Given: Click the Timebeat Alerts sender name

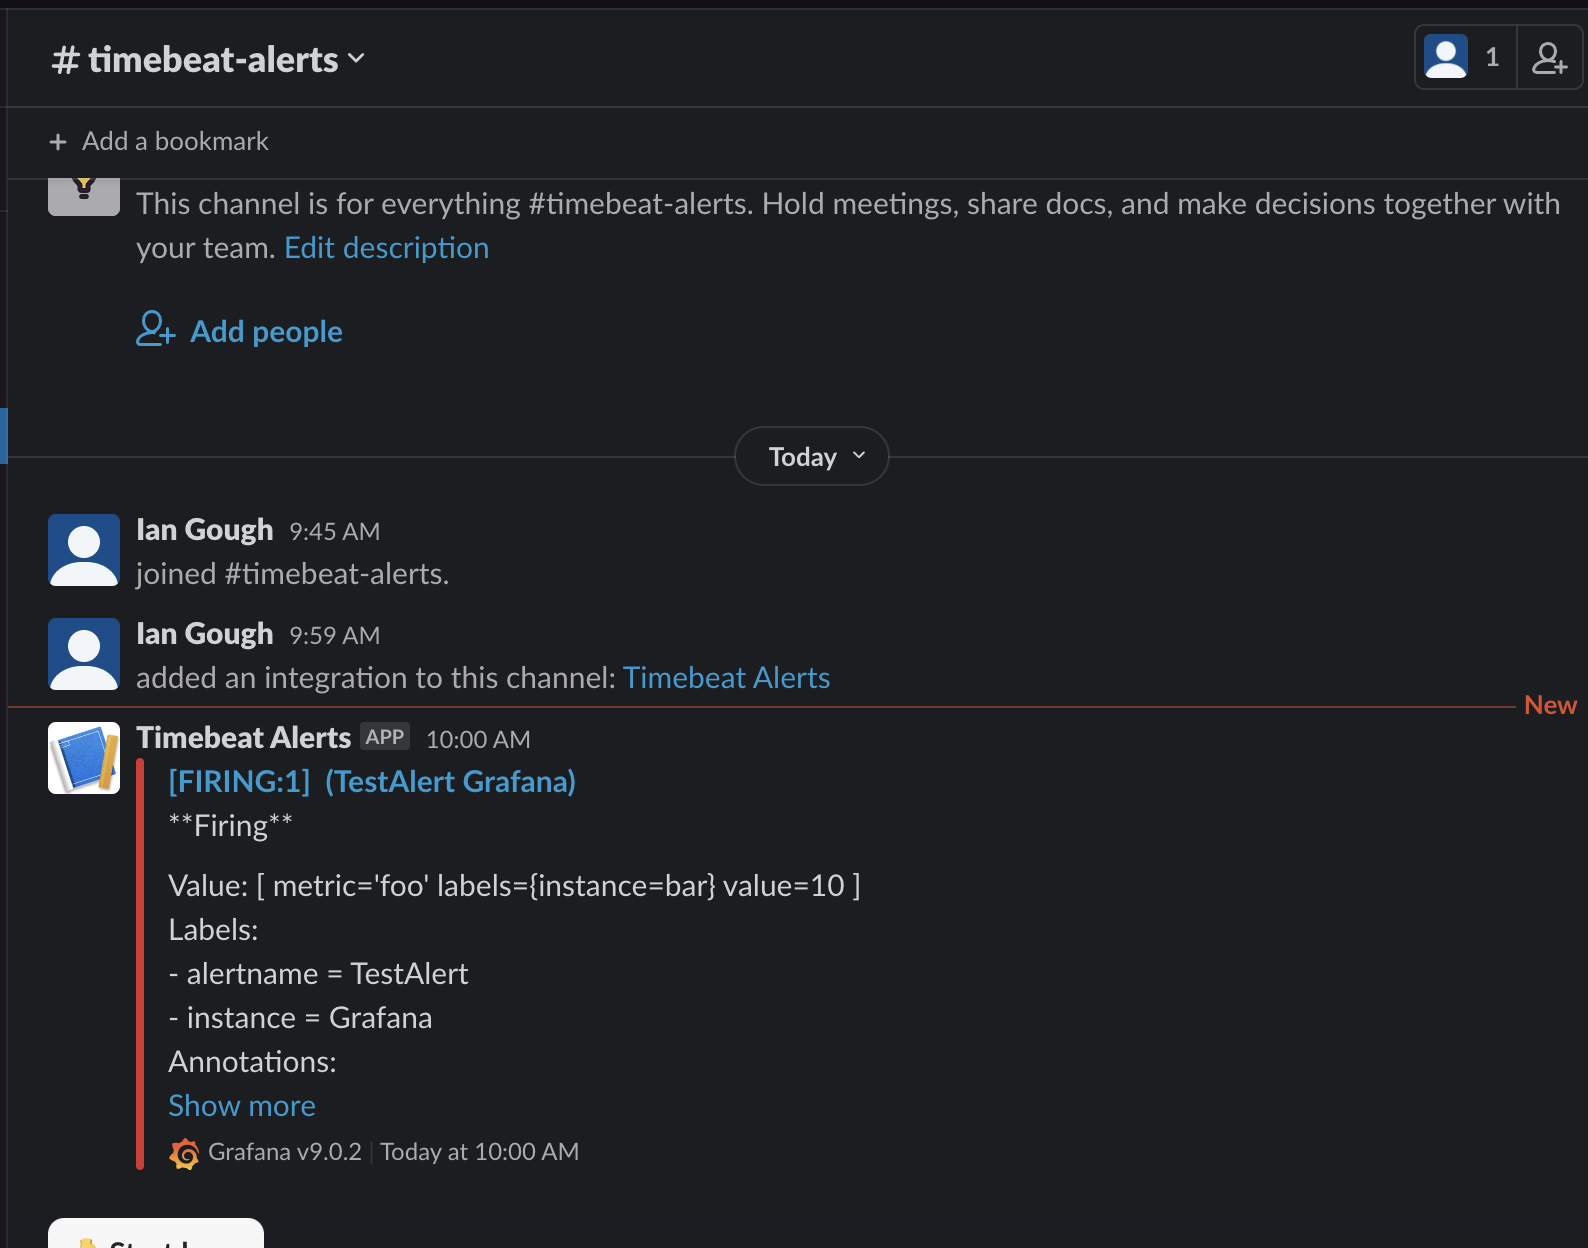Looking at the screenshot, I should pos(243,737).
